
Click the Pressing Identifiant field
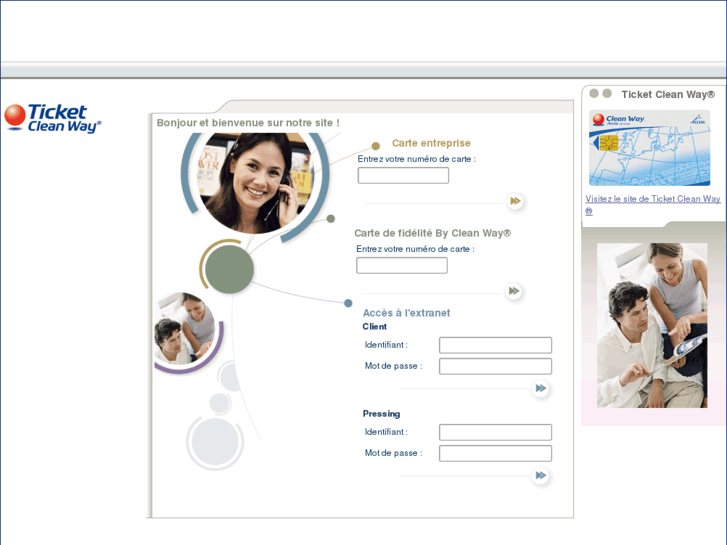click(x=495, y=432)
